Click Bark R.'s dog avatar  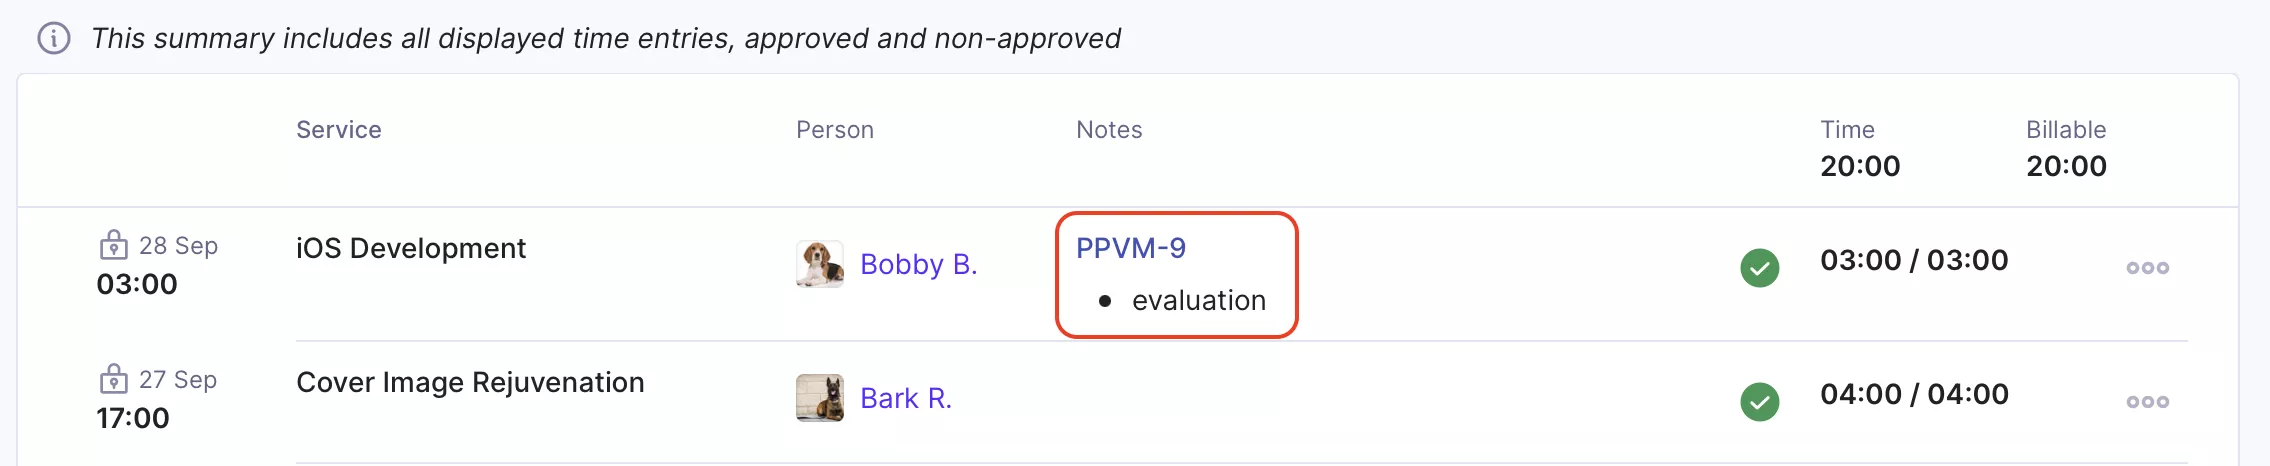point(820,398)
